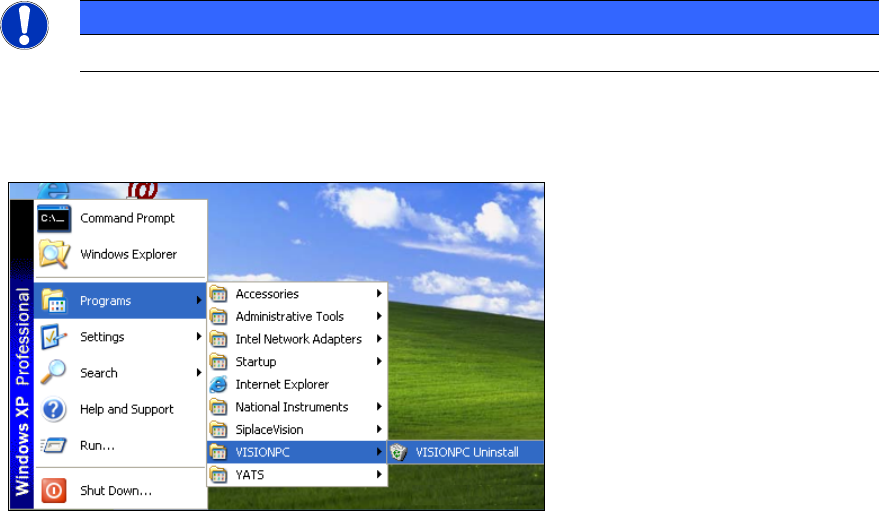
Task: Click the Programs folder icon
Action: tap(54, 300)
